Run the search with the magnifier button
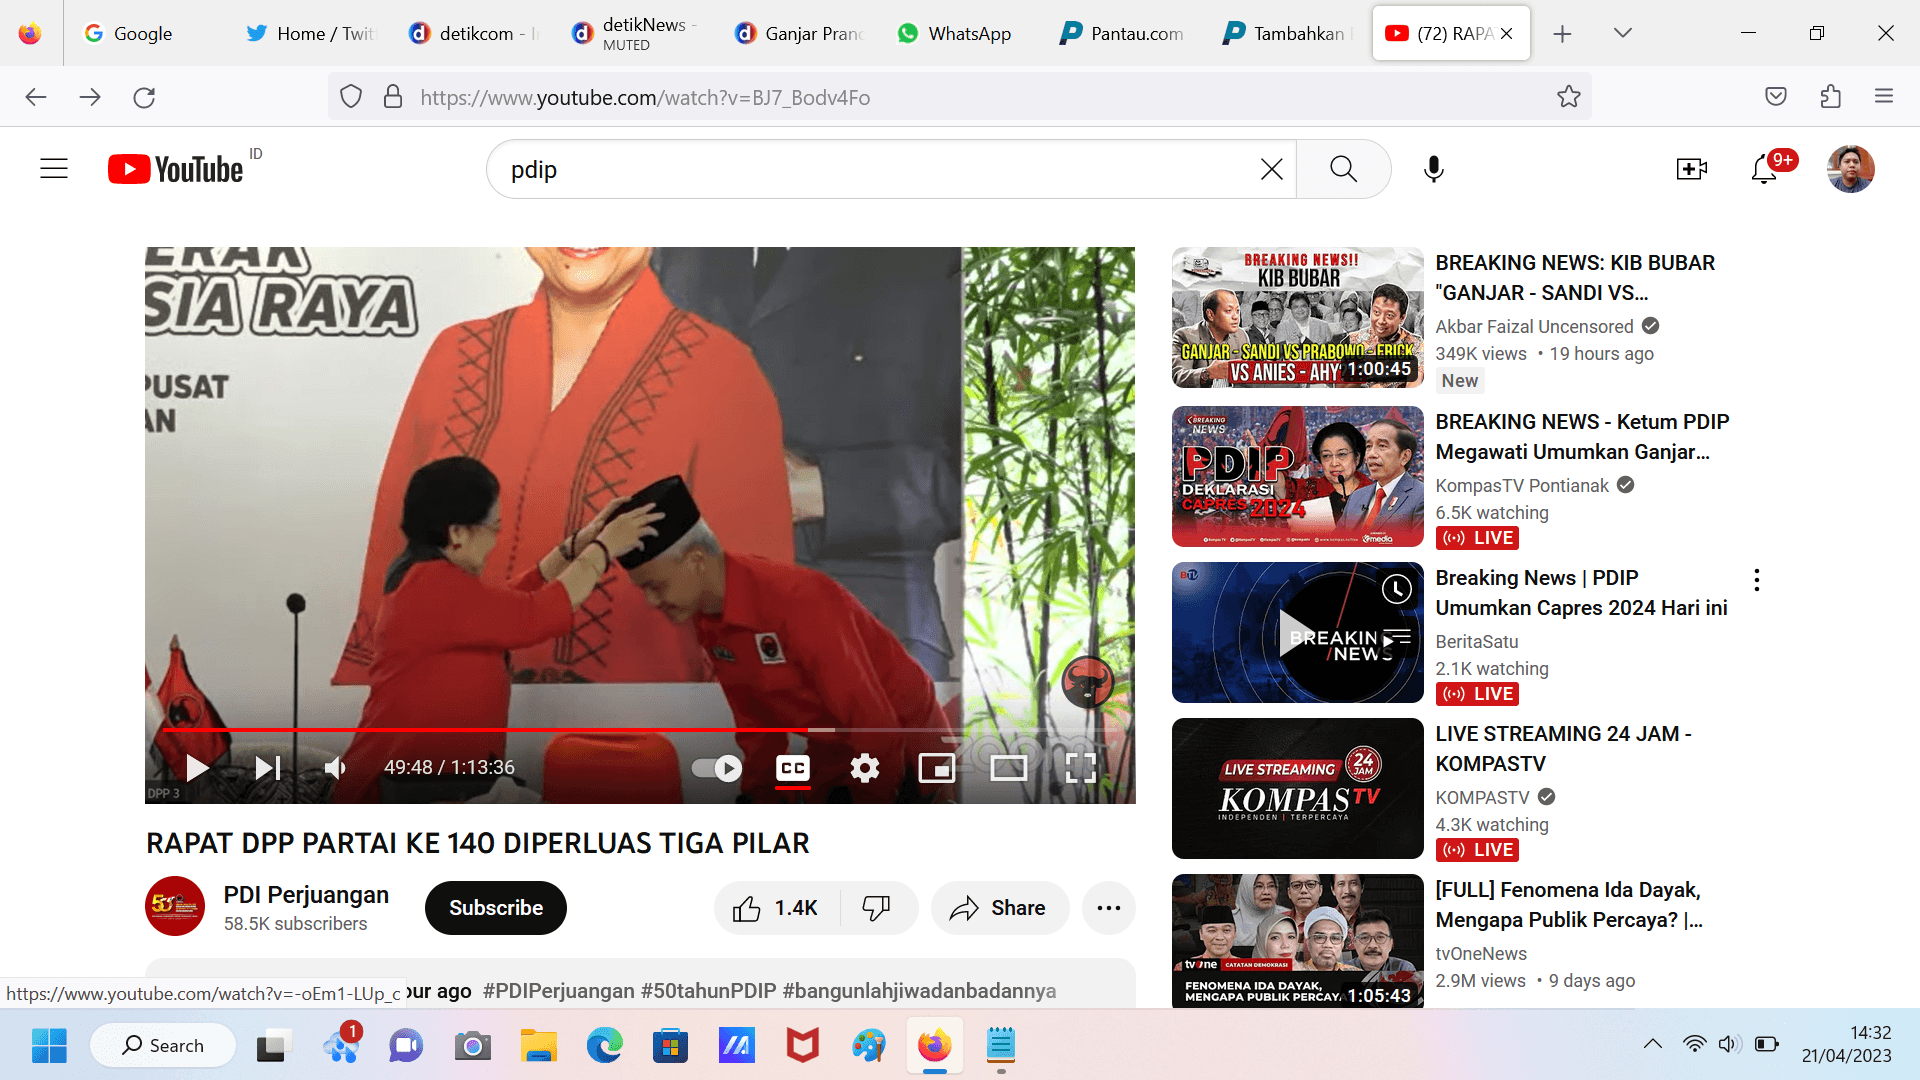The height and width of the screenshot is (1080, 1920). pyautogui.click(x=1343, y=169)
